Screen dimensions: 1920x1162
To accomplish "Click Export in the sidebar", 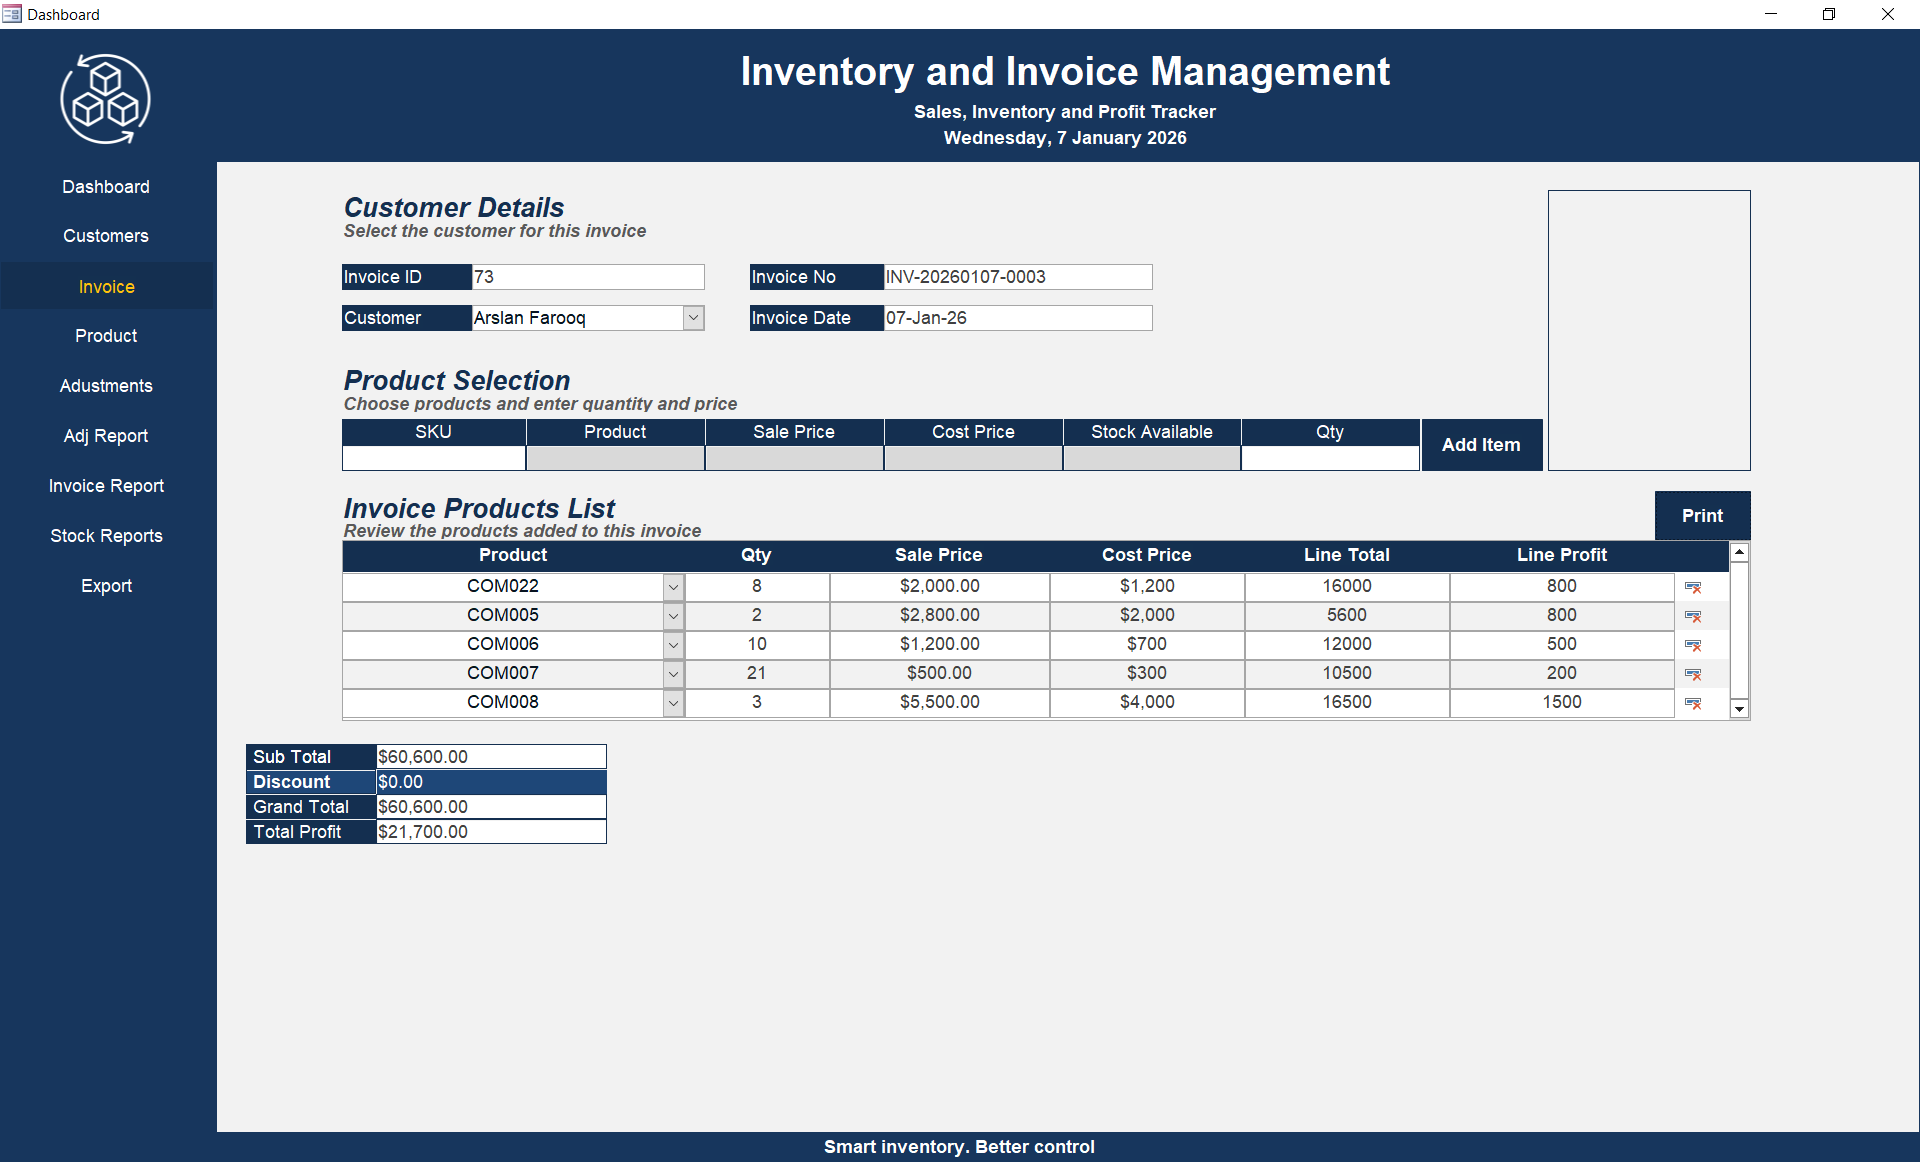I will click(x=106, y=586).
